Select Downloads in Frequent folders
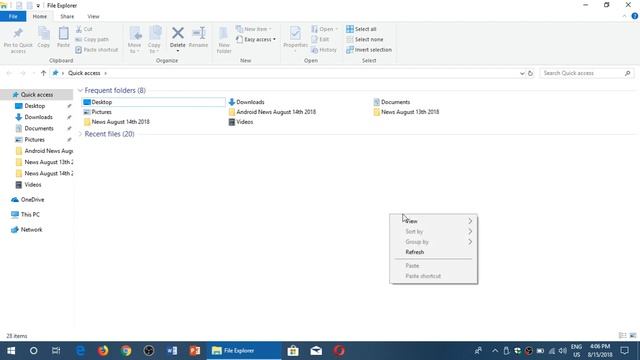 pyautogui.click(x=247, y=102)
